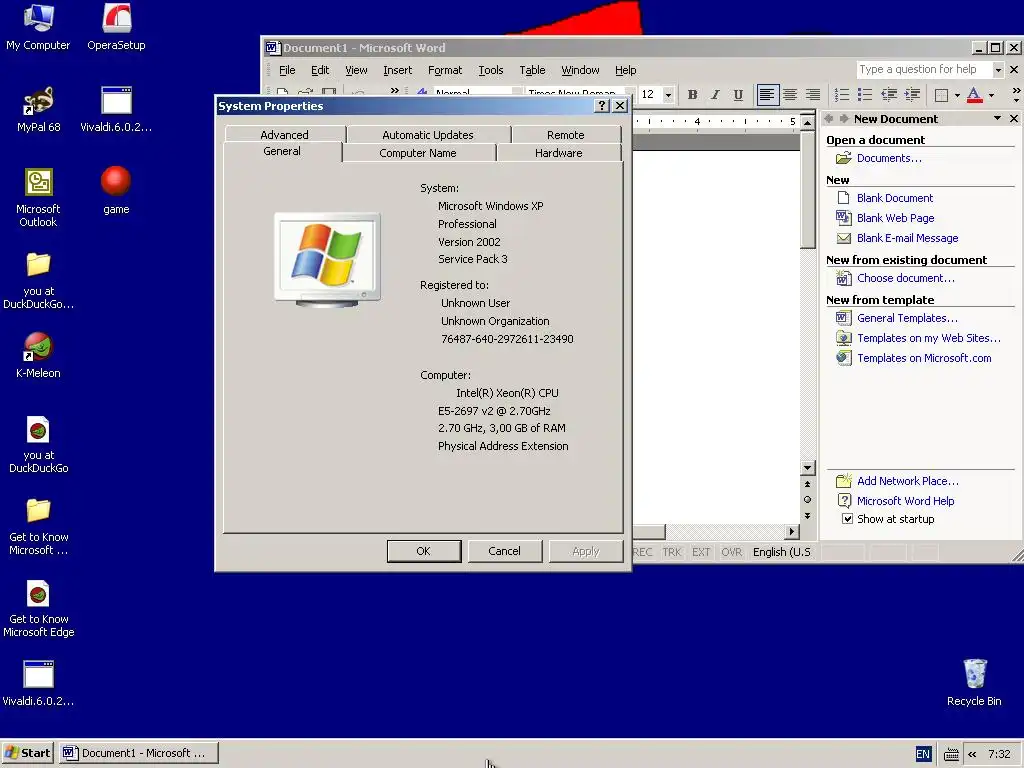Click the System Properties help question button
Screen dimensions: 1024x768
[602, 106]
